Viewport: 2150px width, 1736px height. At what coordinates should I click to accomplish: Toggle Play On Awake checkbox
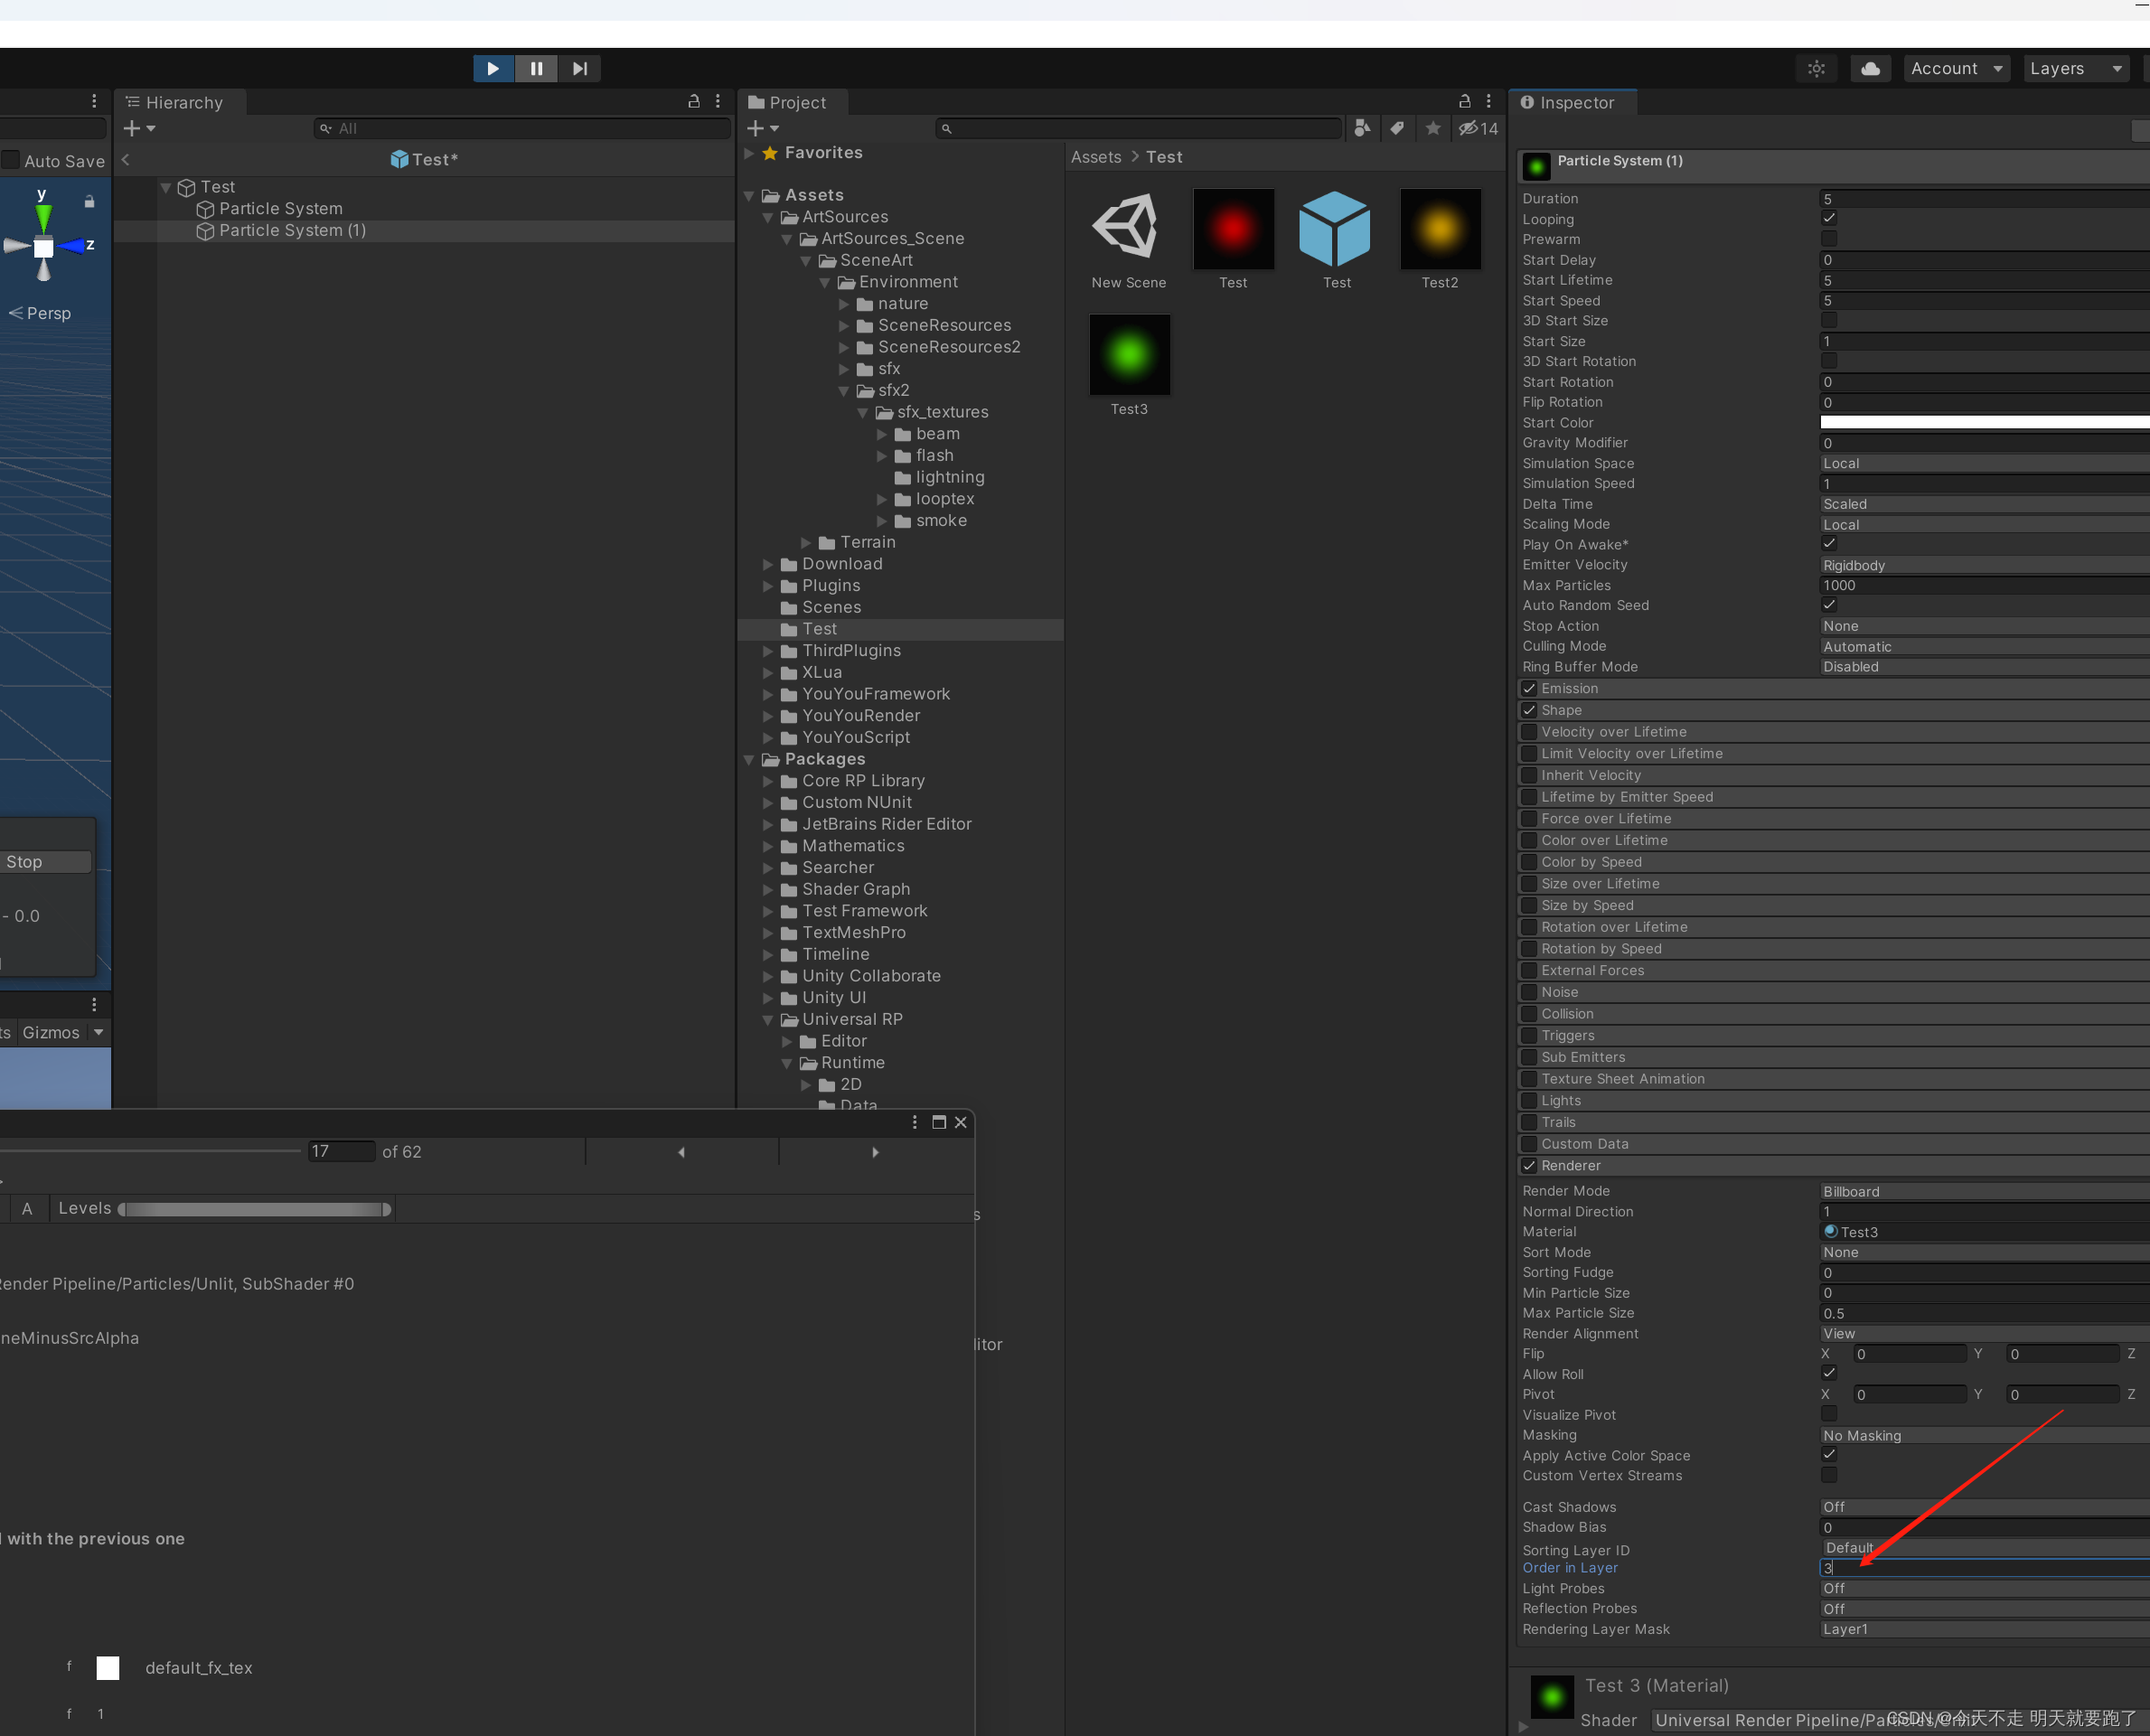tap(1828, 543)
